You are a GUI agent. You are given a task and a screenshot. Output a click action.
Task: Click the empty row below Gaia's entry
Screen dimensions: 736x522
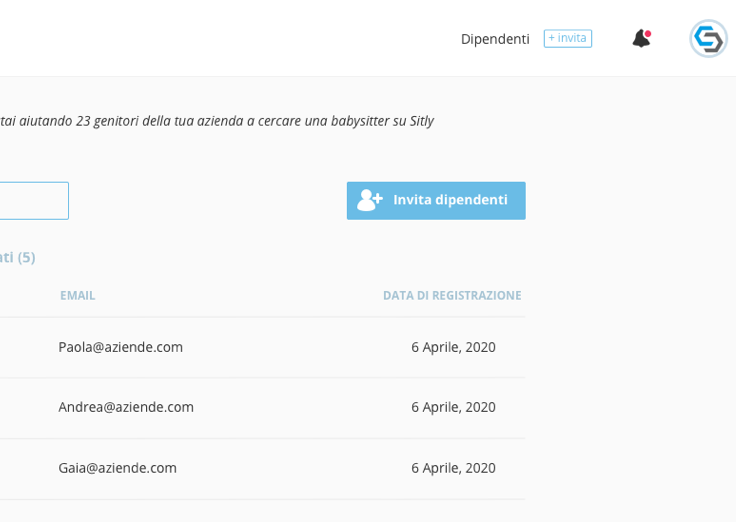point(262,511)
